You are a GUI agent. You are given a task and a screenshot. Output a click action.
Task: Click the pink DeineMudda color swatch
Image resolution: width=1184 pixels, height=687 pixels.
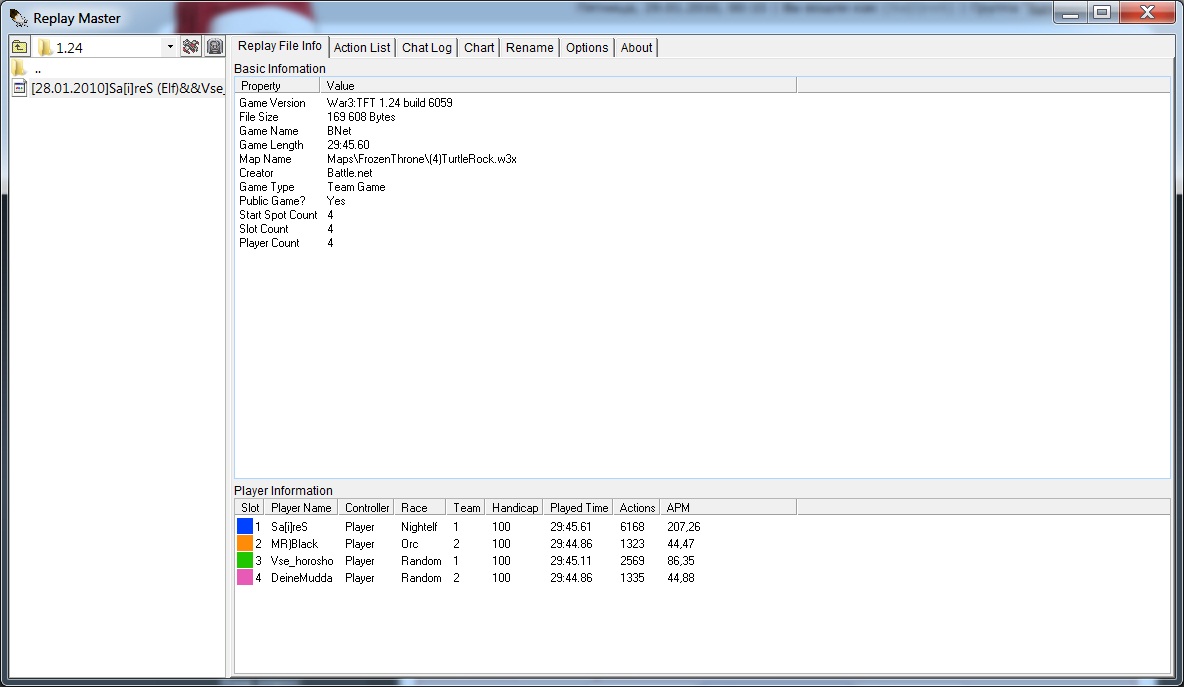(x=244, y=577)
